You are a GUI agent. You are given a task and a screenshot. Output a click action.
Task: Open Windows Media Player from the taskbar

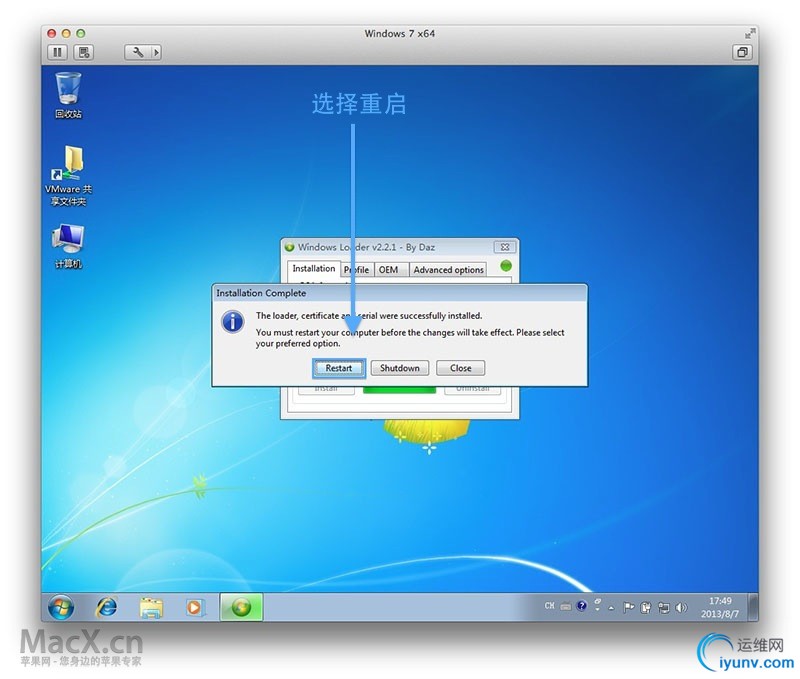coord(194,608)
